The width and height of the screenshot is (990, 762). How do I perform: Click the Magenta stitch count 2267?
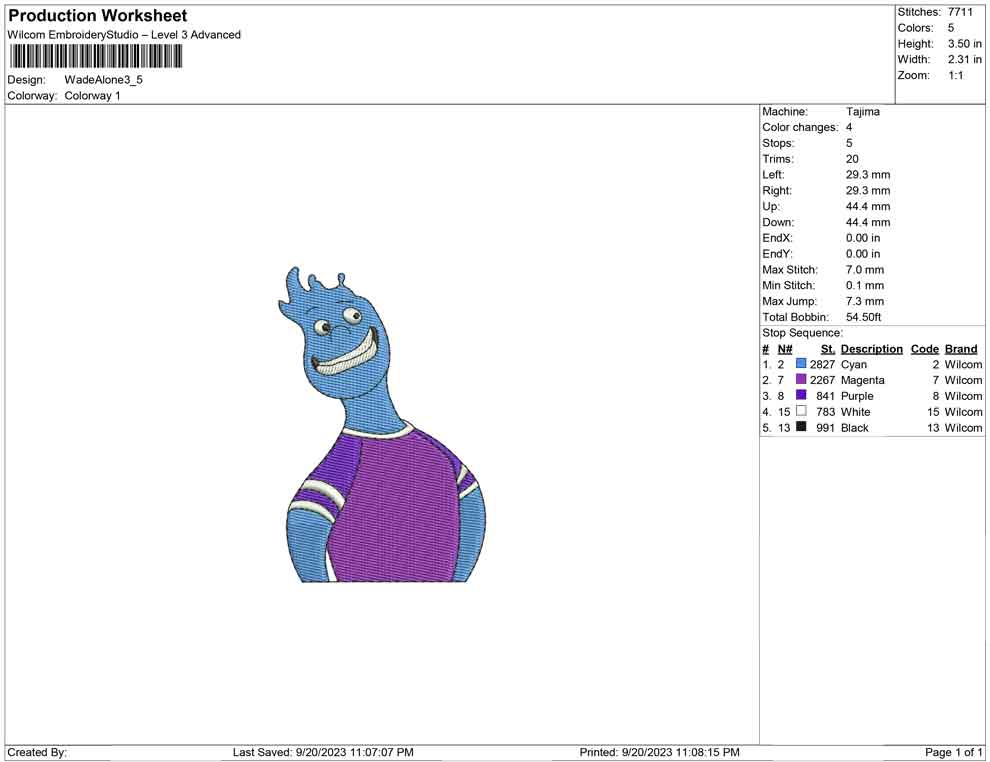(x=823, y=380)
